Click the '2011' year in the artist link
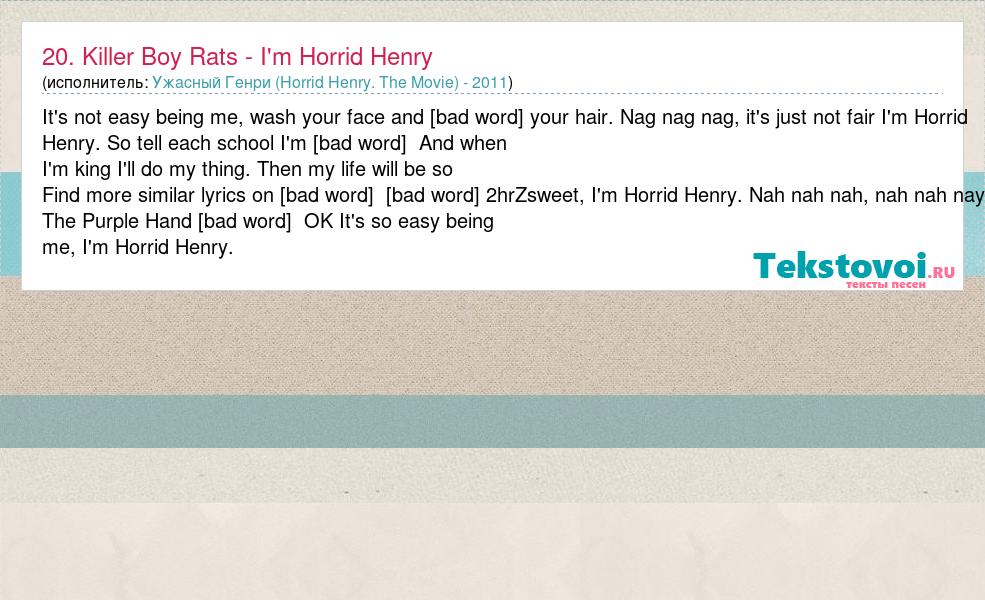985x600 pixels. 489,82
